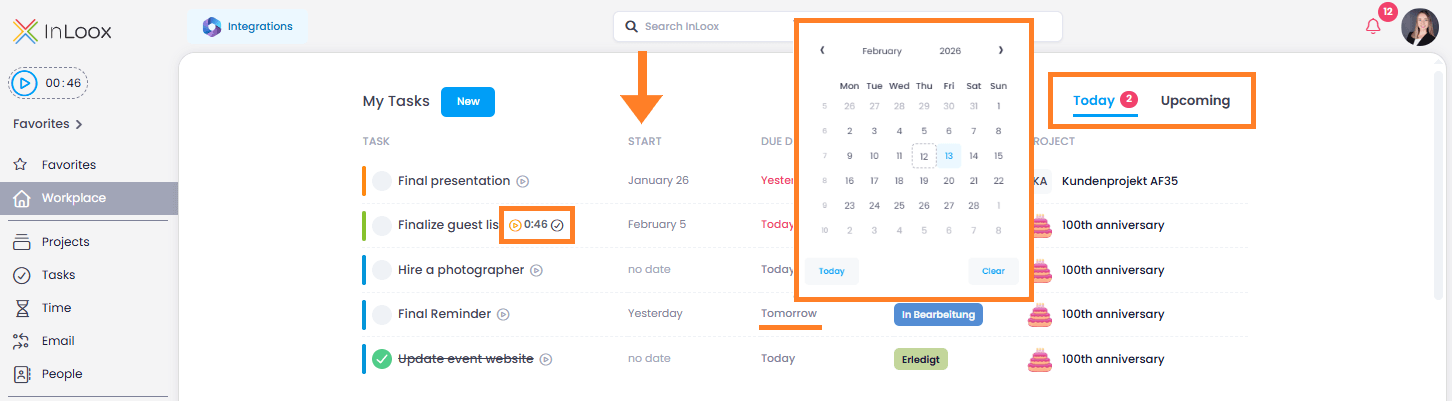Start timer for Hire a photographer task
1452x401 pixels.
coord(537,270)
